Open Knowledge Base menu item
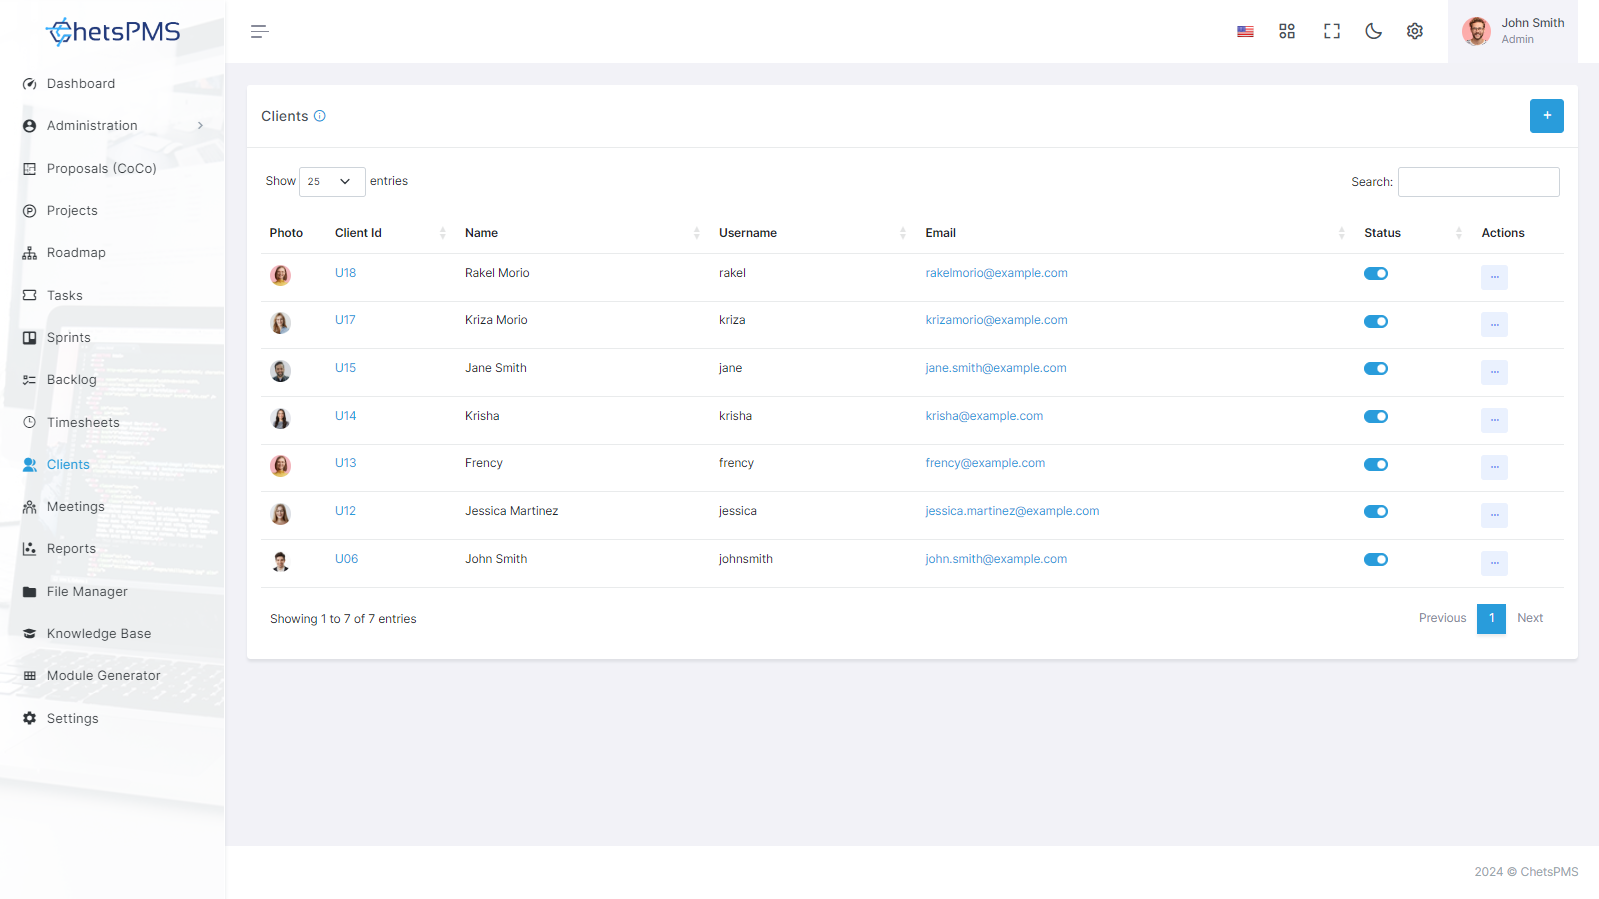 (x=99, y=634)
